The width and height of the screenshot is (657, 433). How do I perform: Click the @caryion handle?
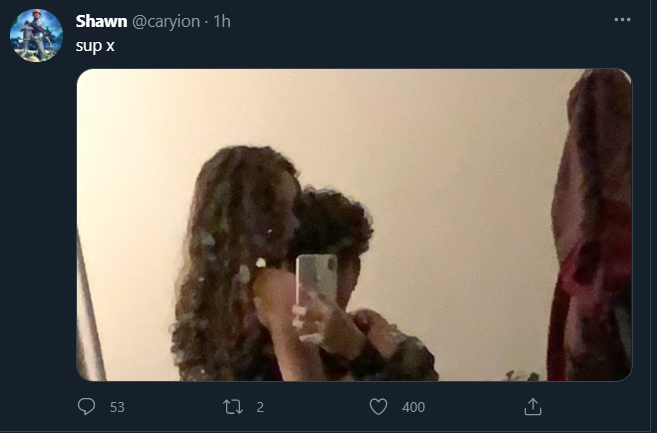166,22
